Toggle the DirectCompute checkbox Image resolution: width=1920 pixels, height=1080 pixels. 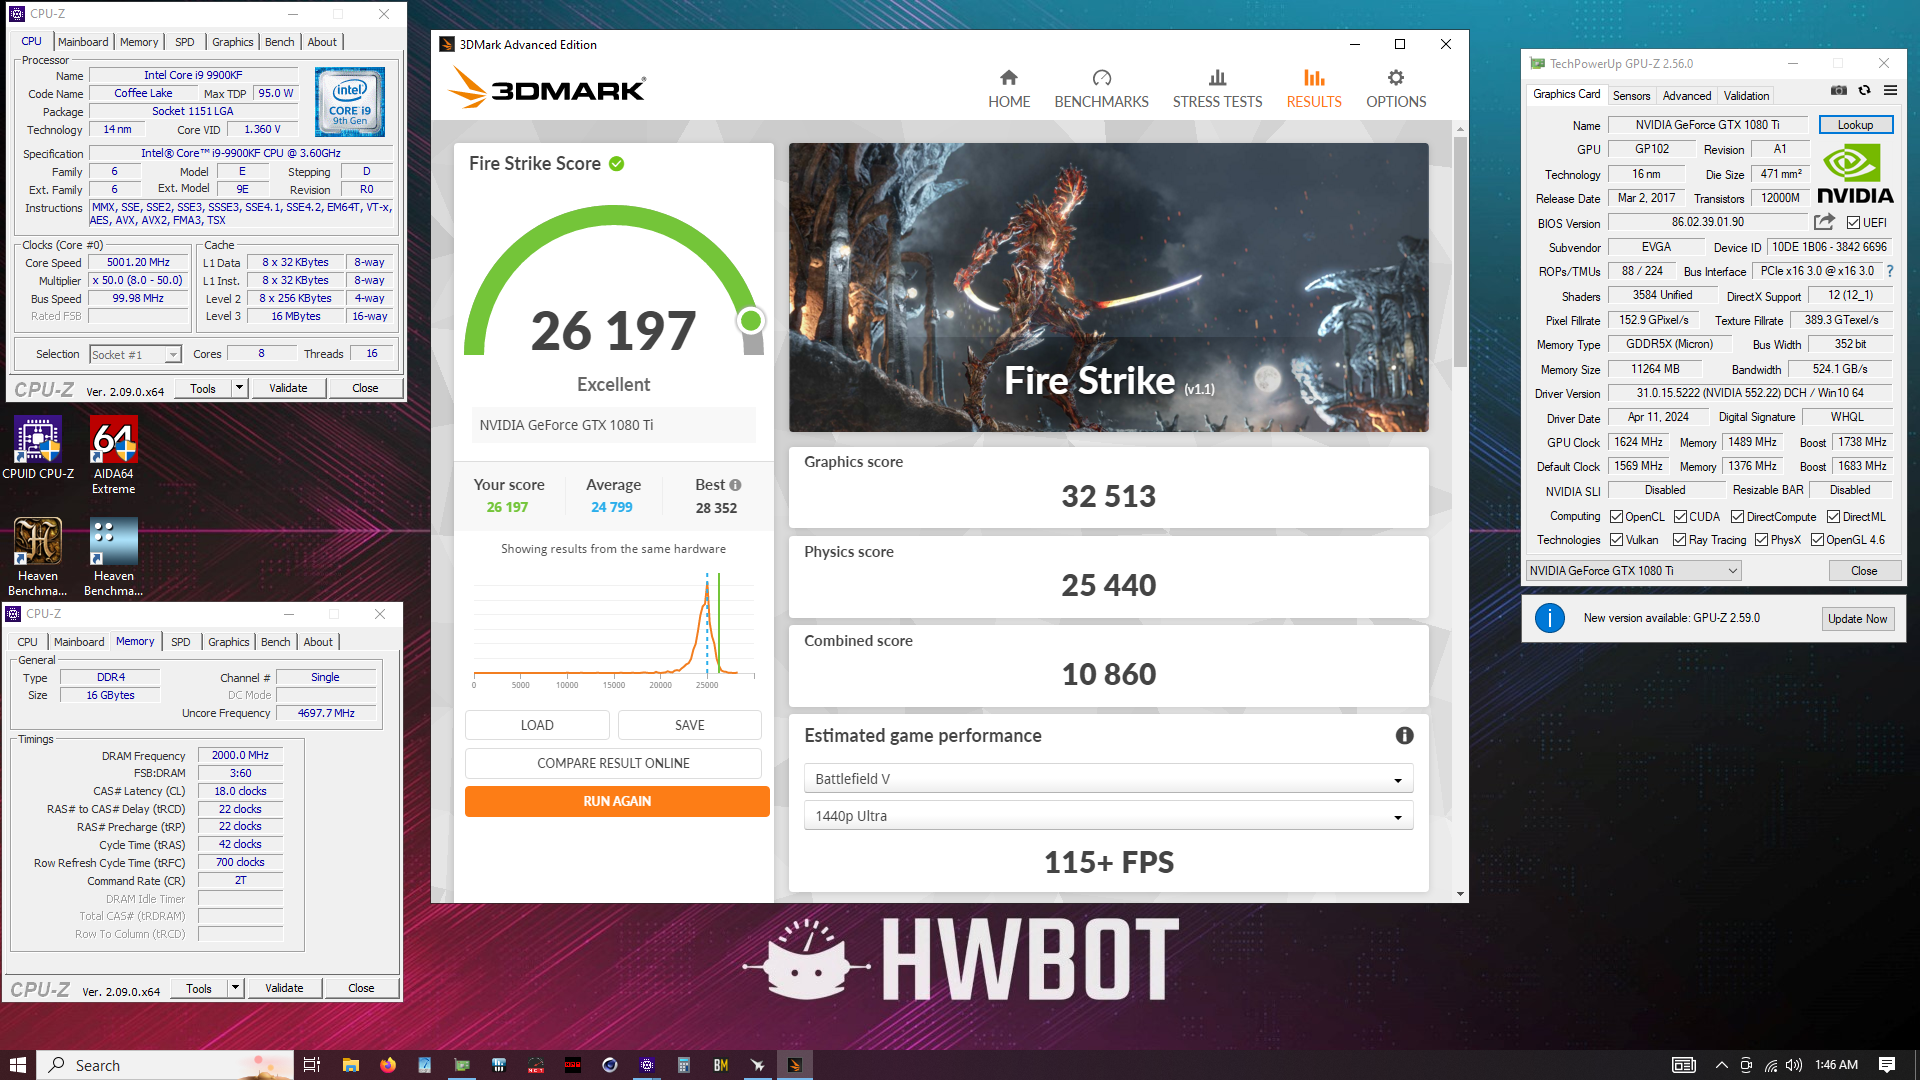coord(1738,517)
